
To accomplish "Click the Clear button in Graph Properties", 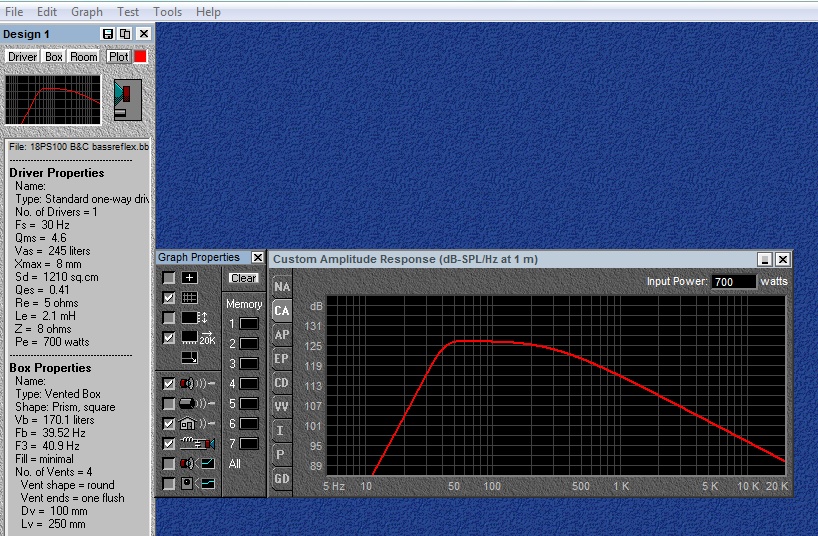I will click(x=244, y=278).
